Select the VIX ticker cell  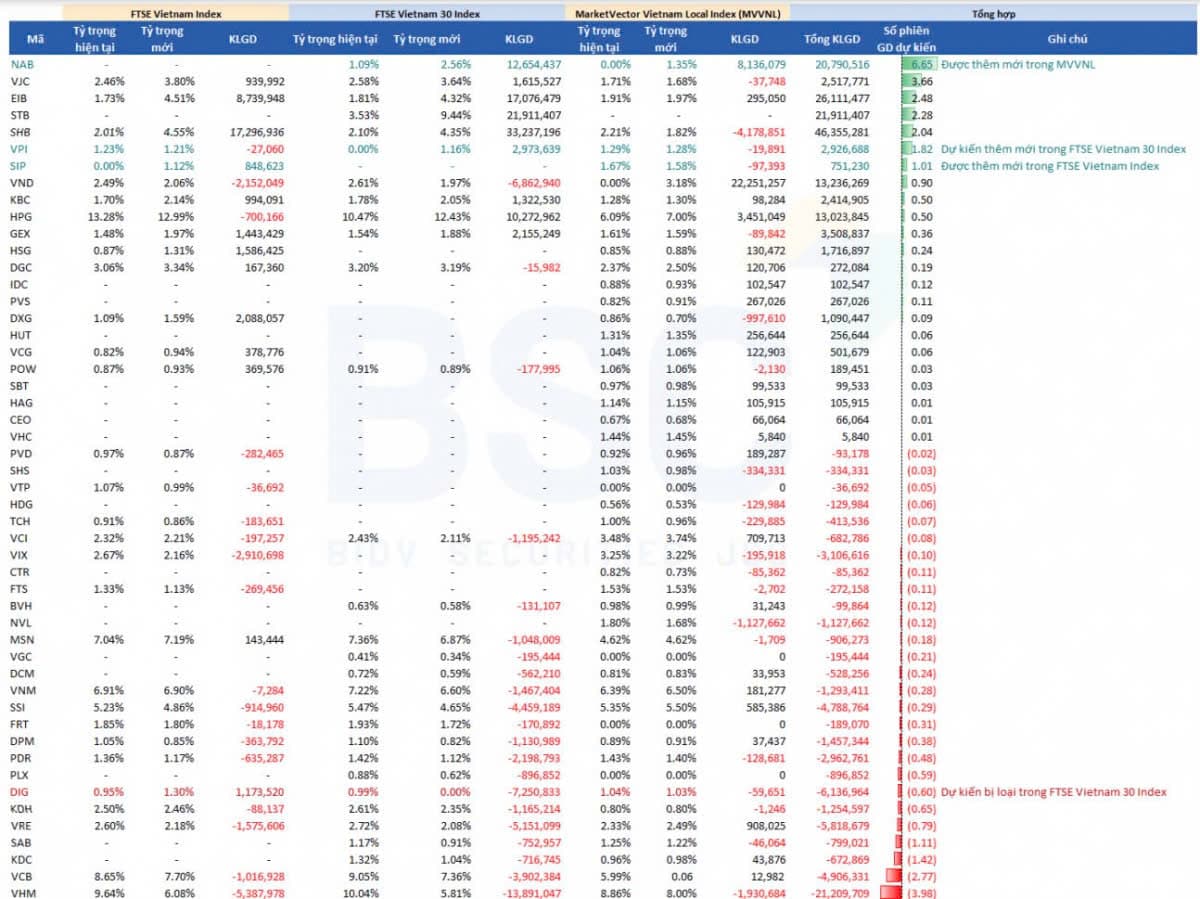(x=19, y=555)
